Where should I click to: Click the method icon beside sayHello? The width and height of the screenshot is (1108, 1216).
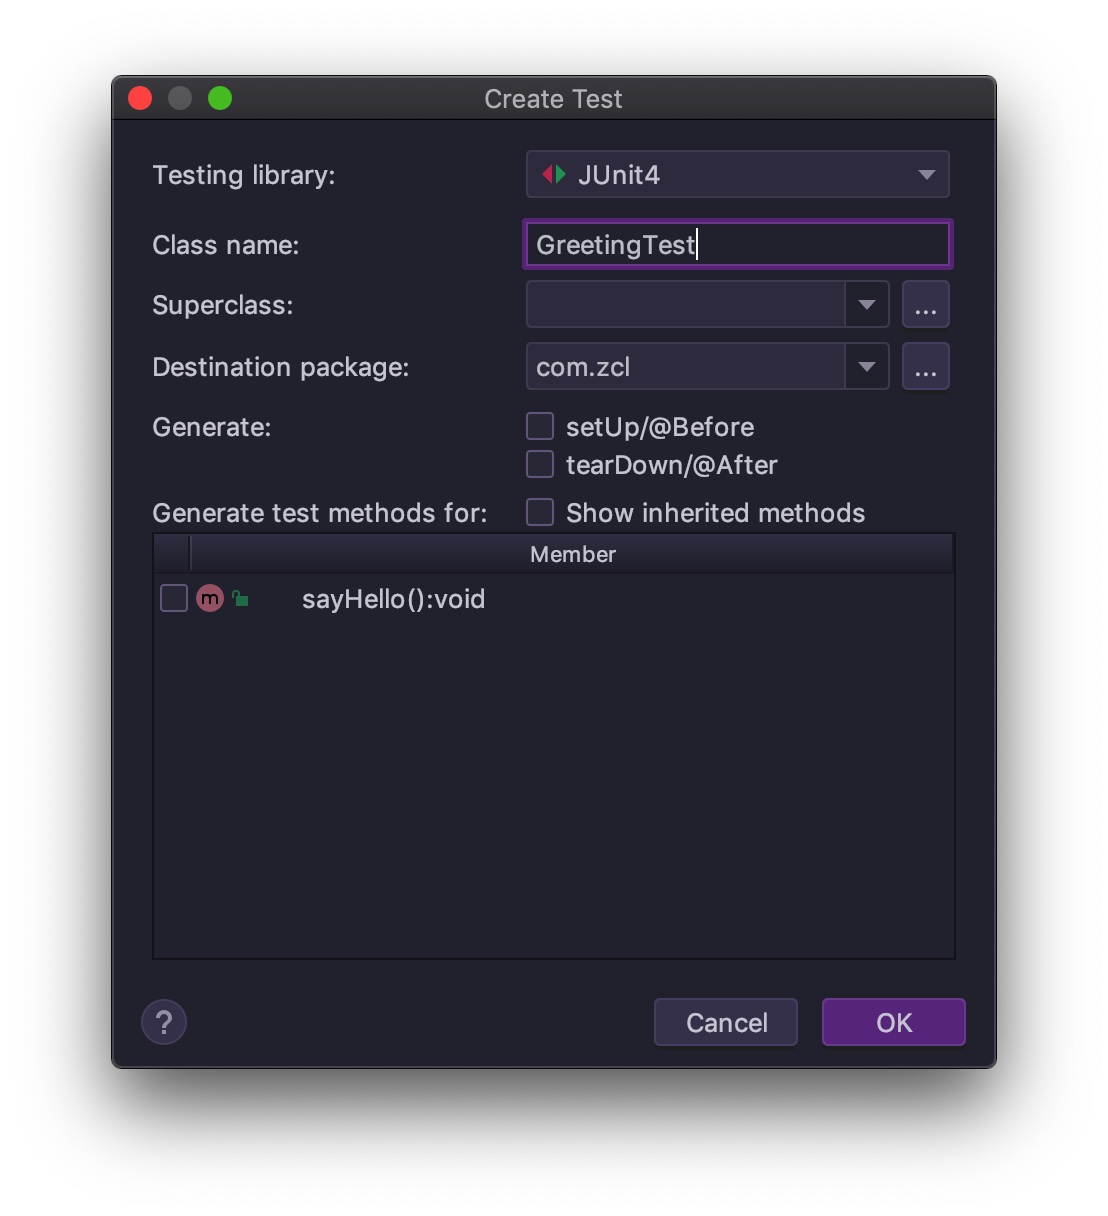(x=210, y=599)
